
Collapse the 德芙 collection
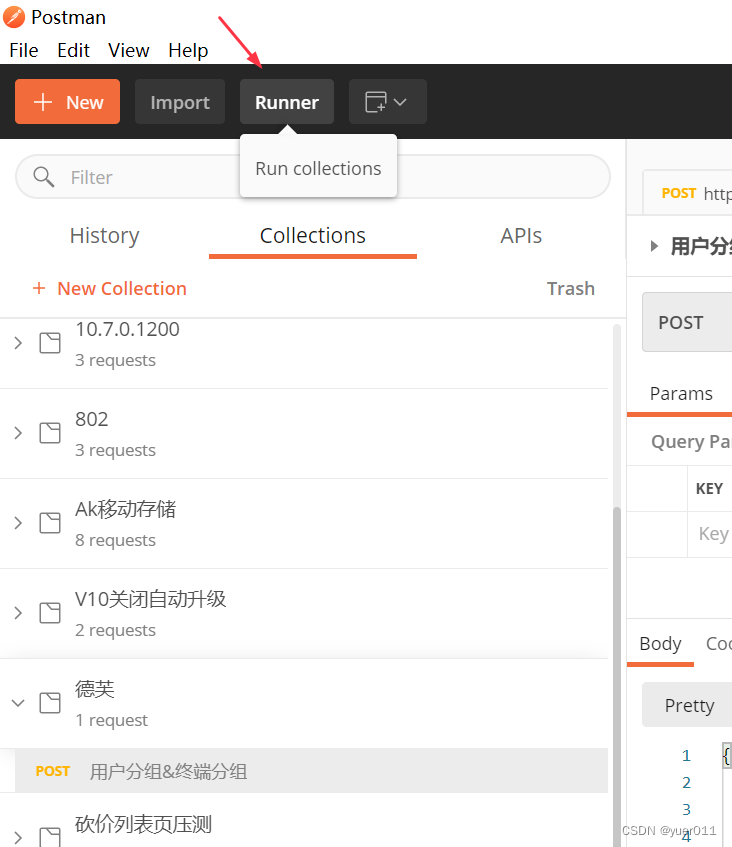pyautogui.click(x=18, y=703)
